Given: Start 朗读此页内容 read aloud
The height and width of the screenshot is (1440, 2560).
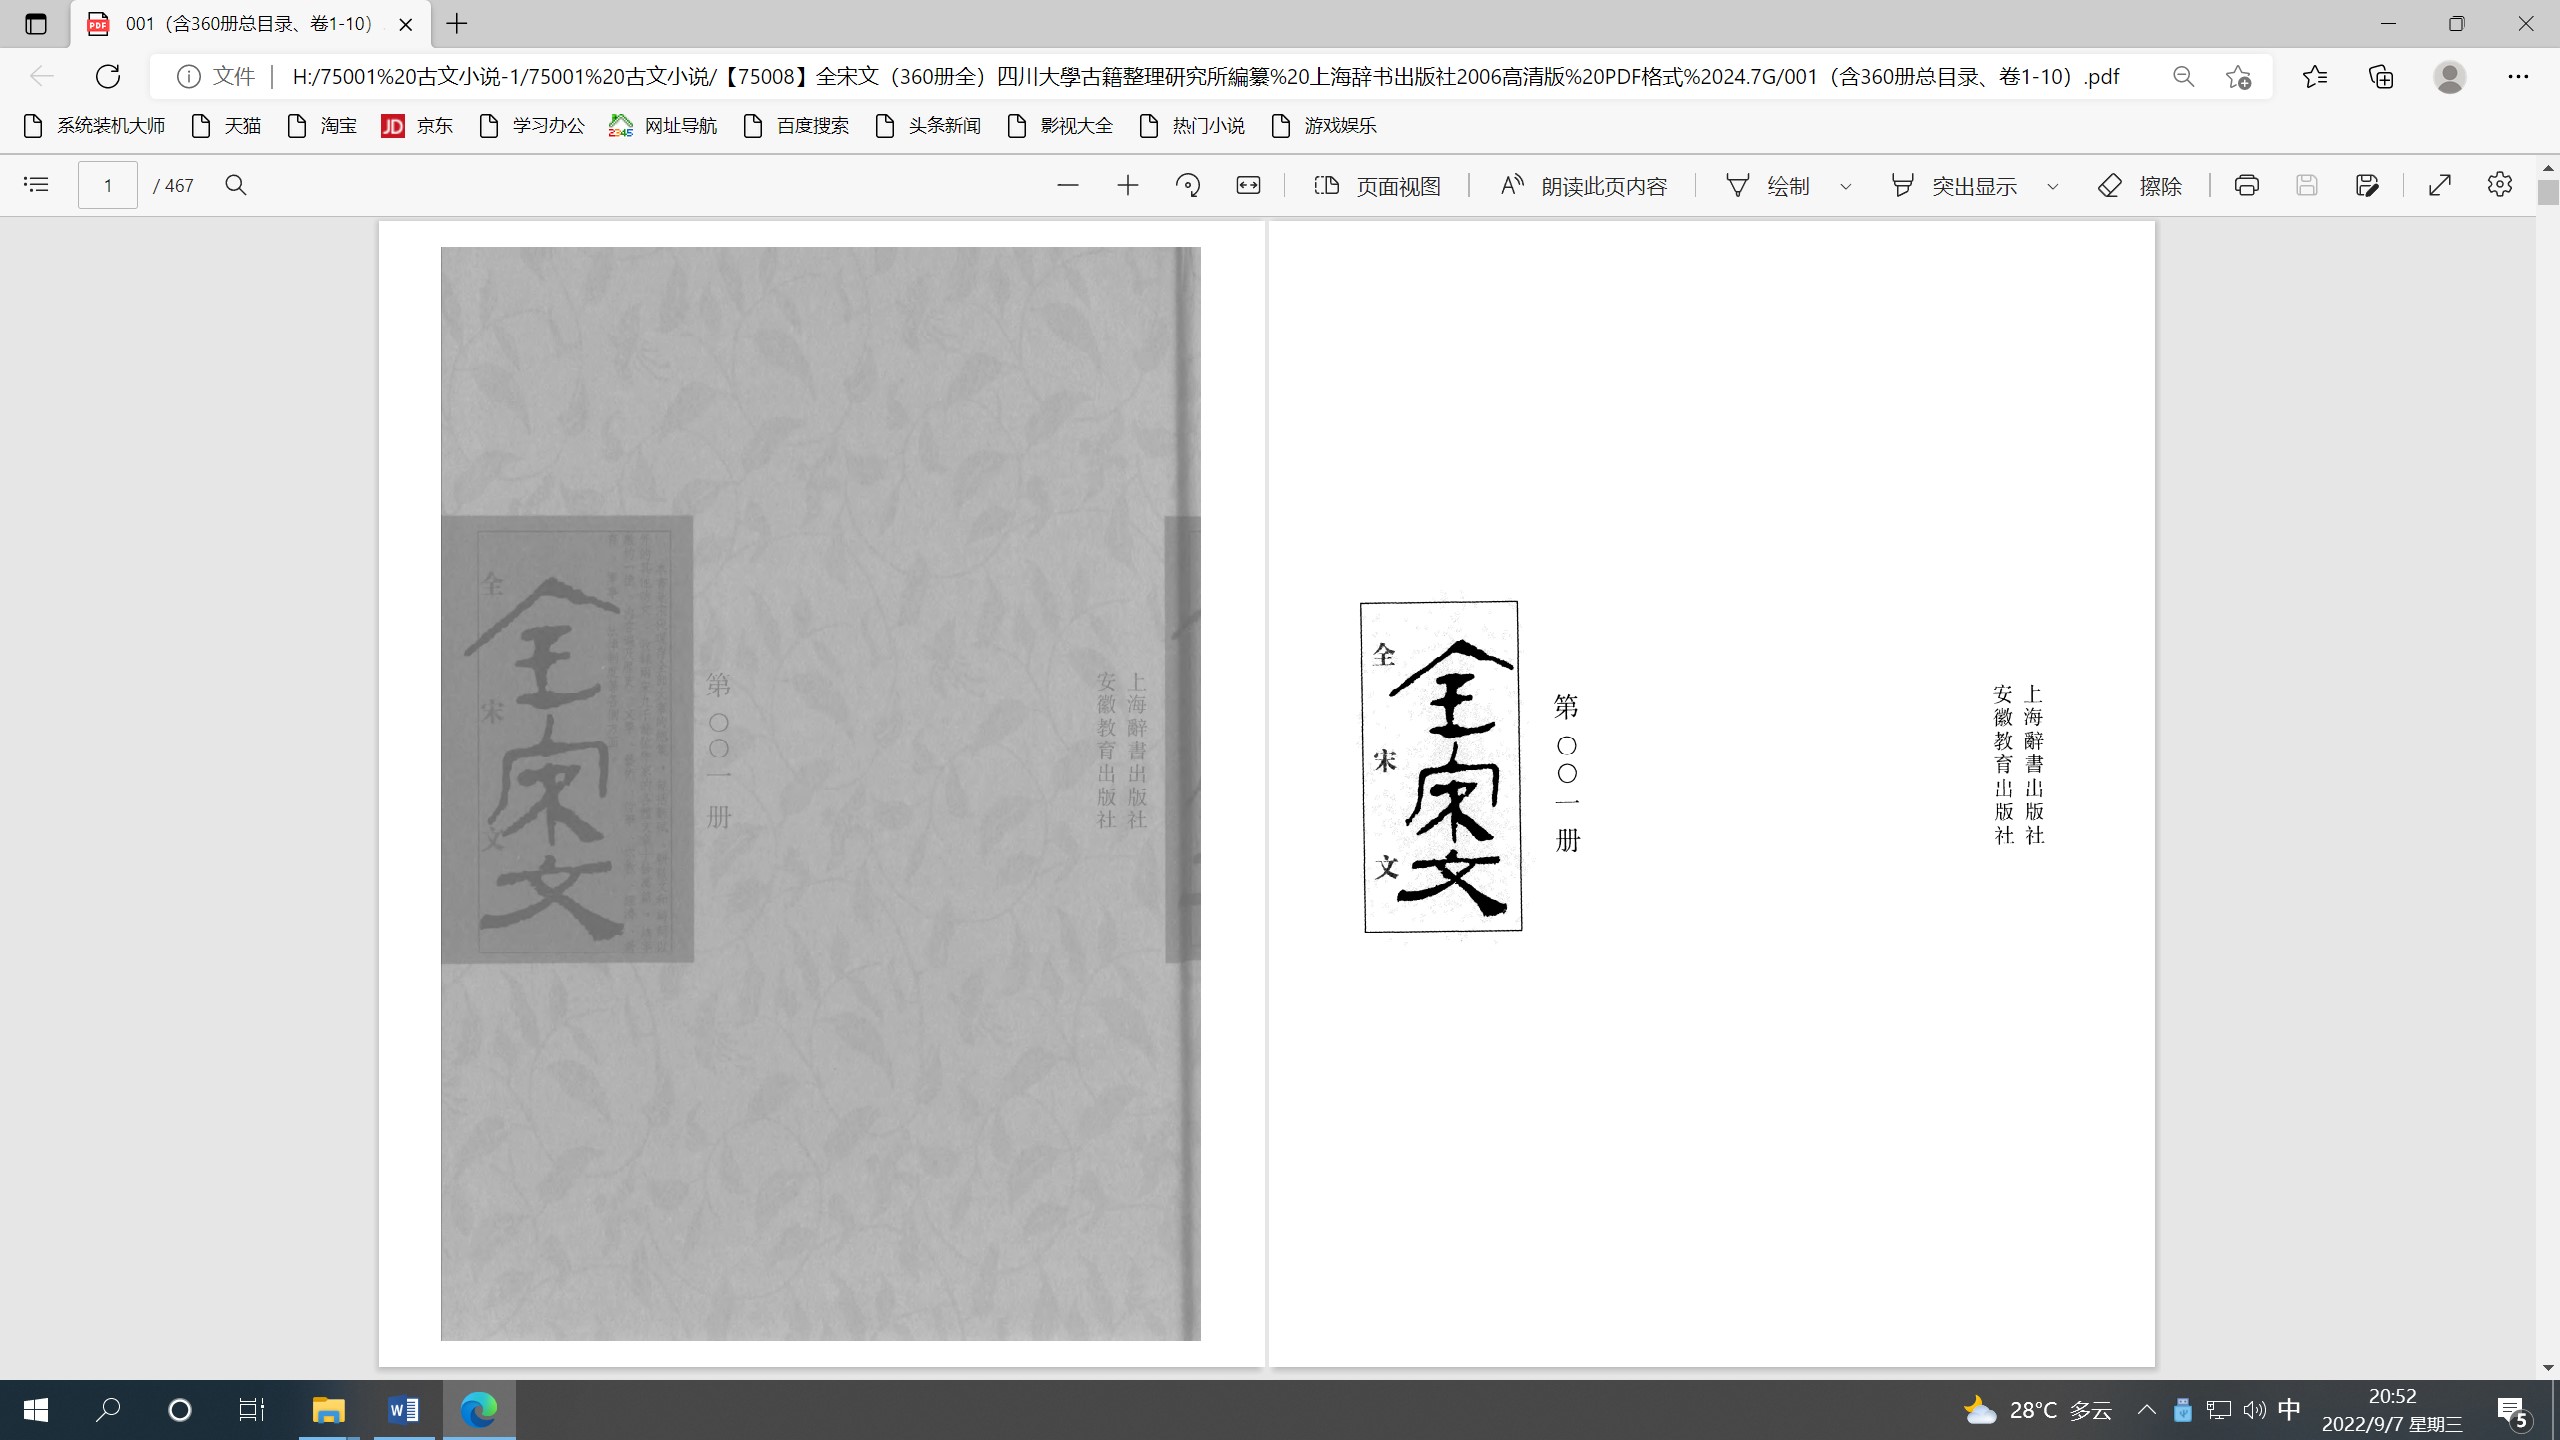Looking at the screenshot, I should [1584, 186].
